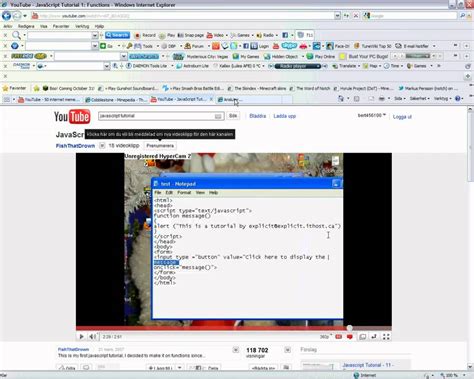Click DAEMON Tools Lite toolbar item
This screenshot has width=474, height=379.
(146, 66)
